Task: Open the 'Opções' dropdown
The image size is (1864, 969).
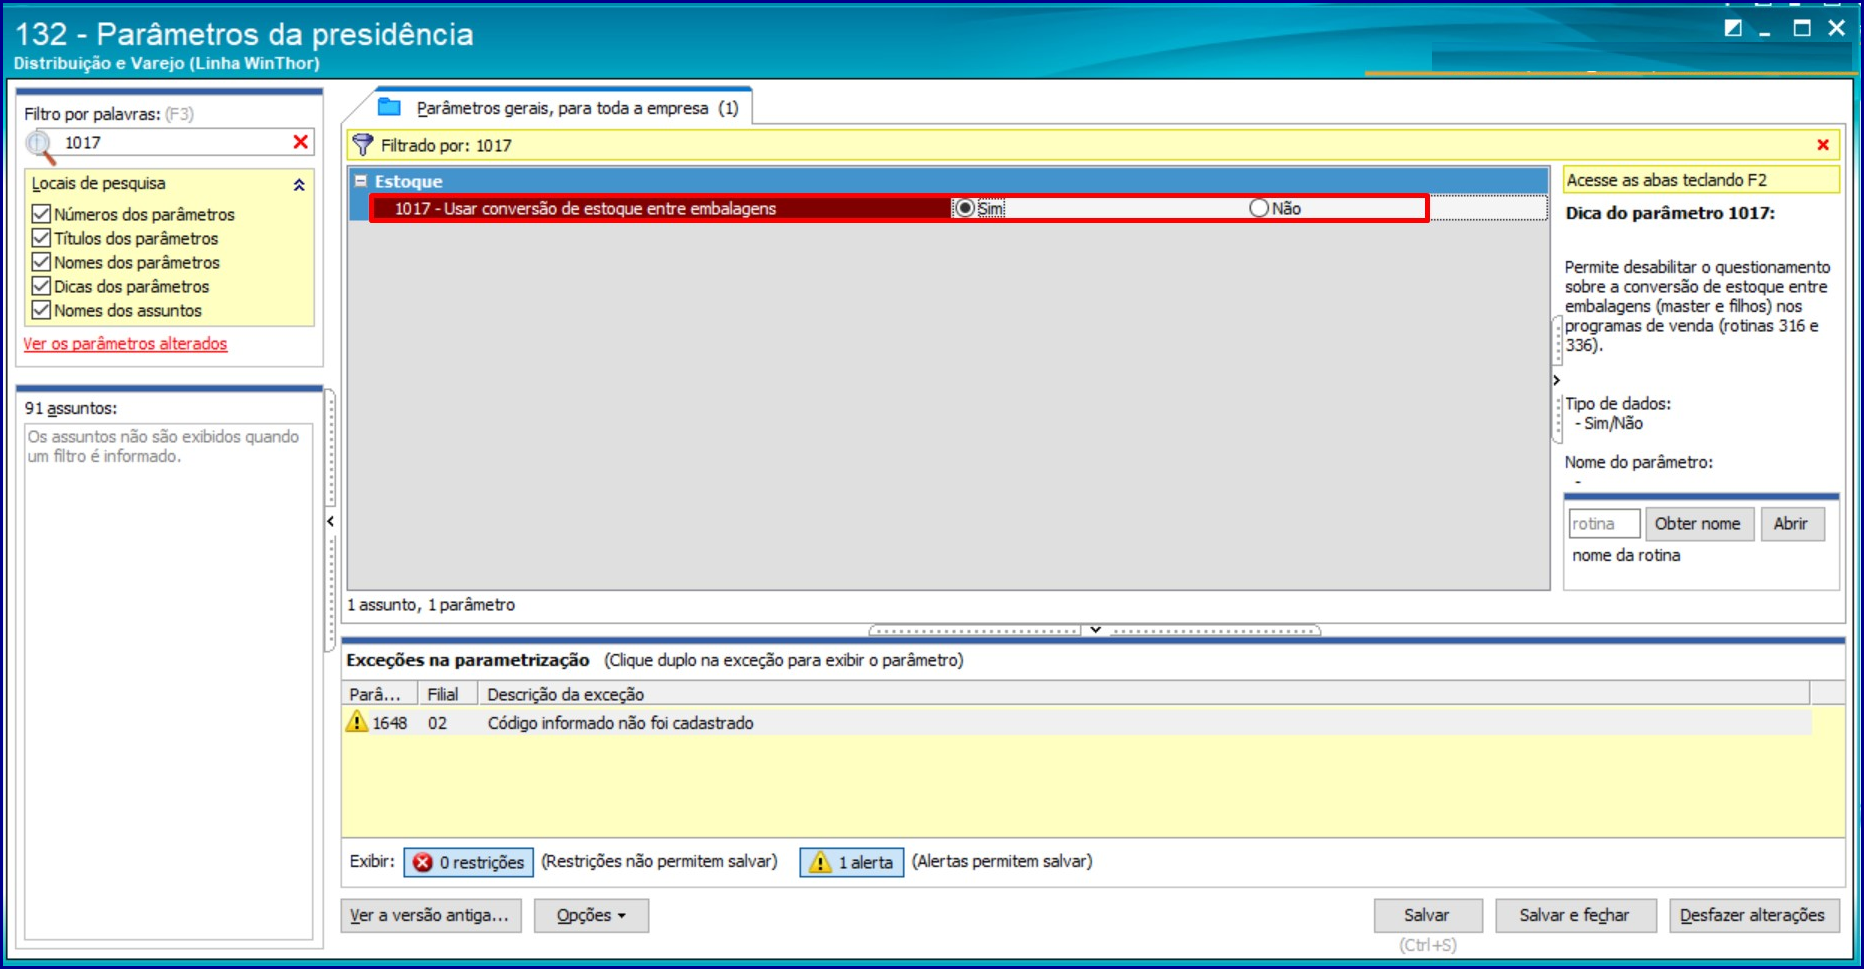Action: point(591,915)
